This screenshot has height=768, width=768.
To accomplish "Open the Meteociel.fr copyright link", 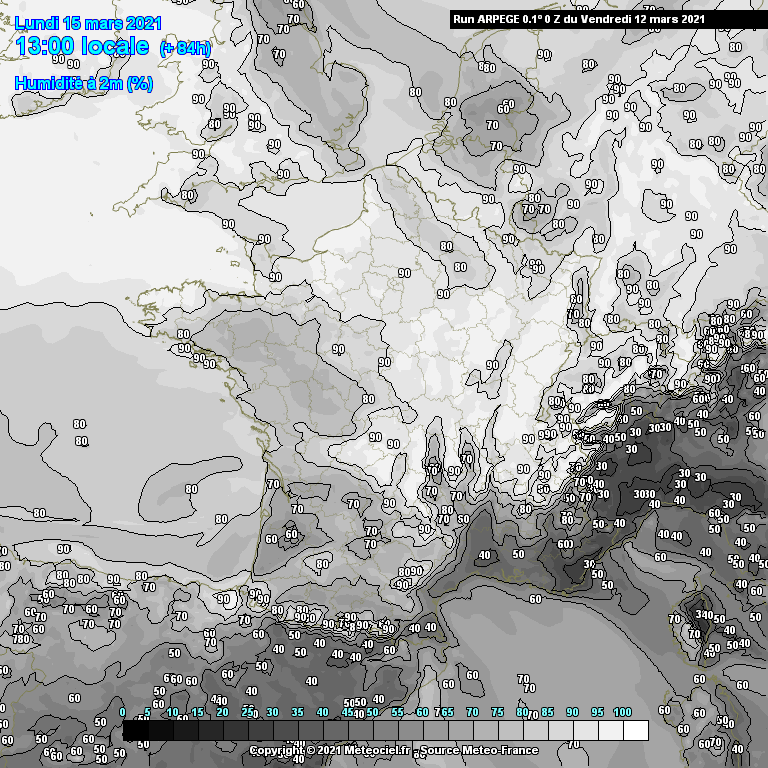I will coord(330,750).
